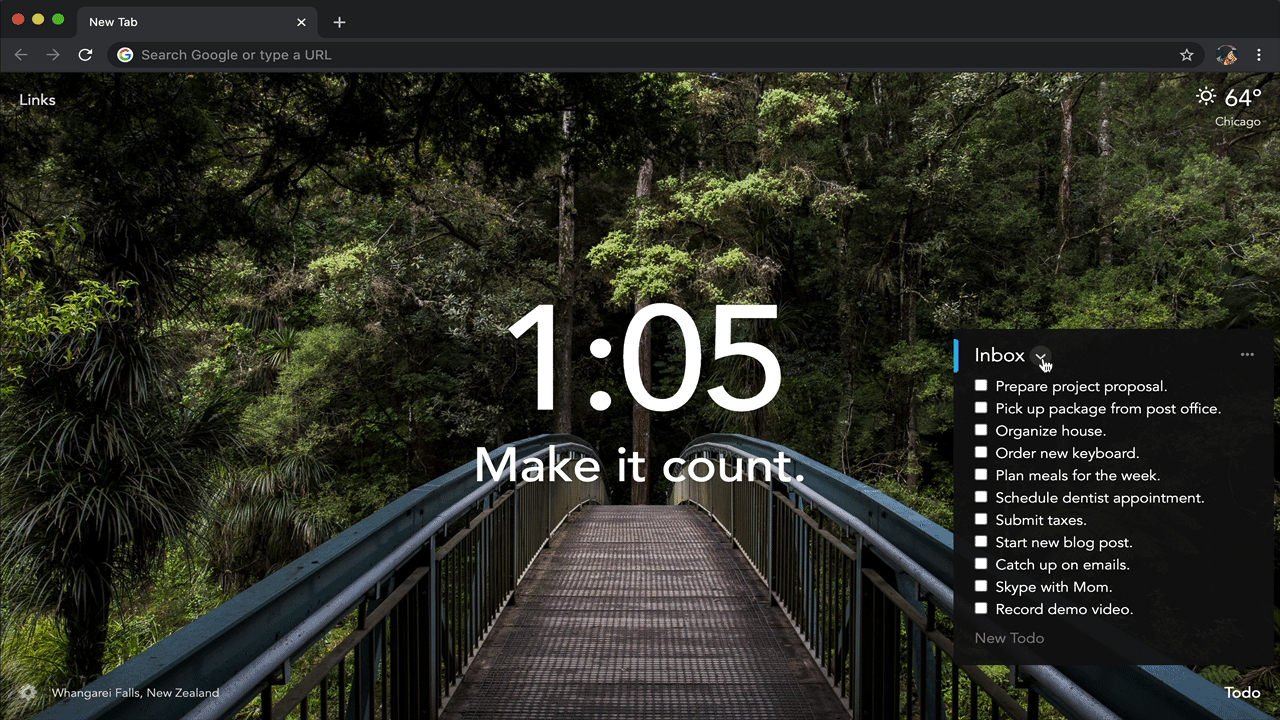Open Momentum settings gear icon
Viewport: 1280px width, 720px height.
tap(28, 692)
